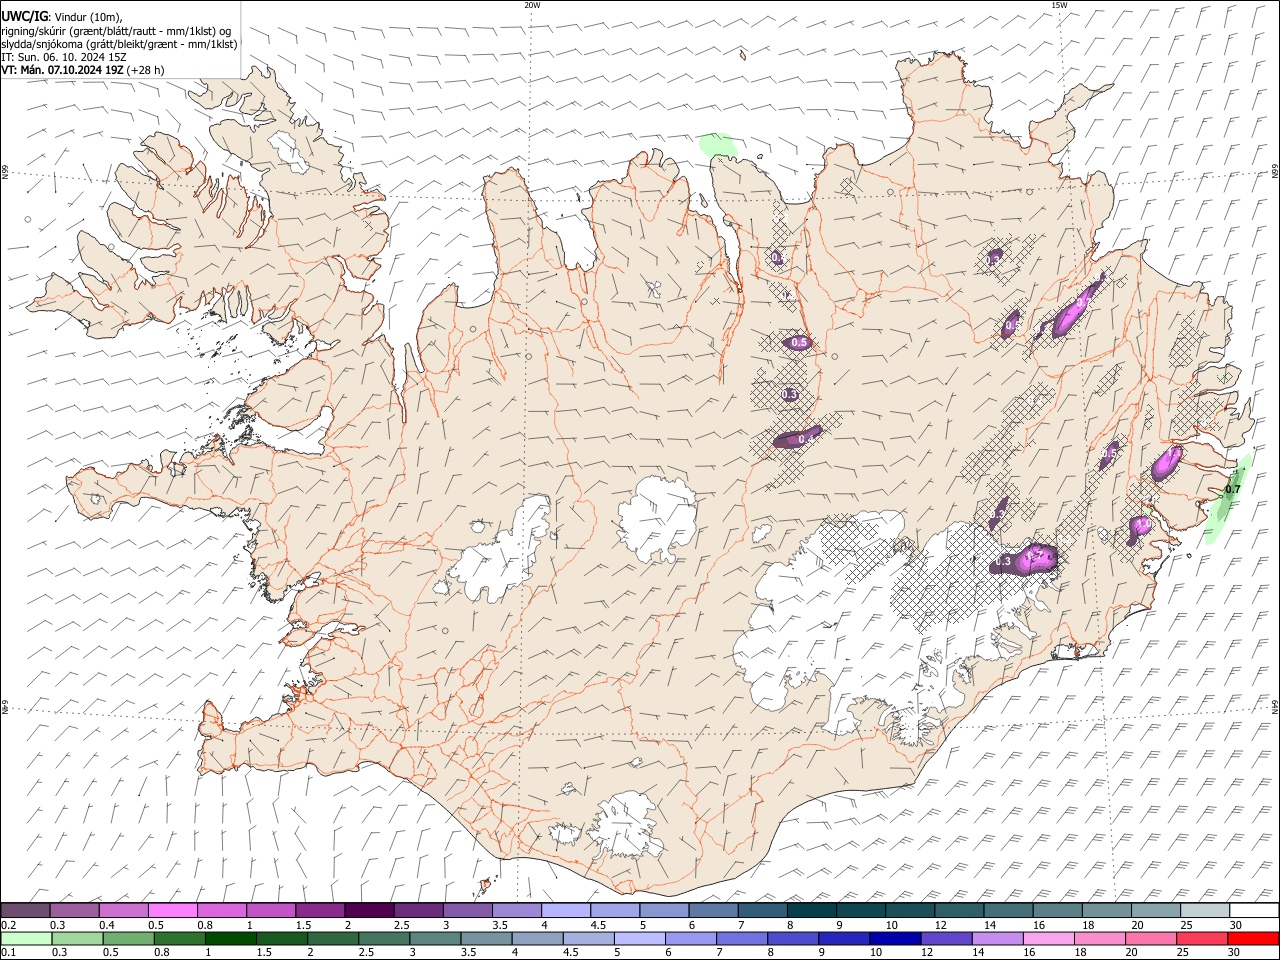
Task: Click the 'rigning/skúrir' legend description line
Action: point(116,30)
